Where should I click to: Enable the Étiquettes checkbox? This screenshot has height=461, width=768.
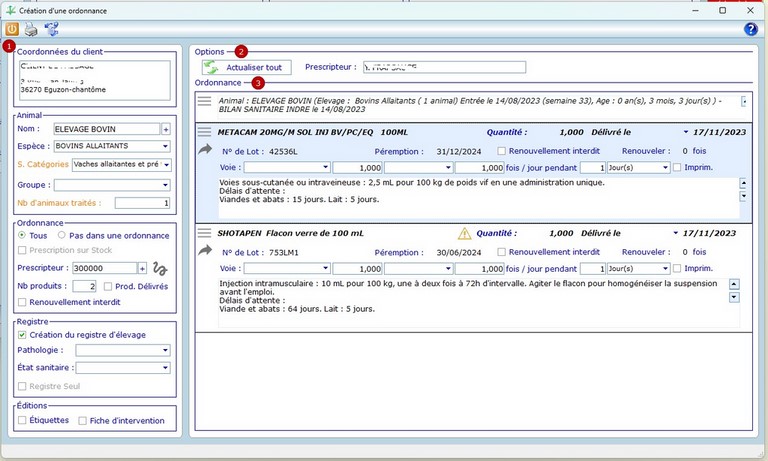[22, 421]
